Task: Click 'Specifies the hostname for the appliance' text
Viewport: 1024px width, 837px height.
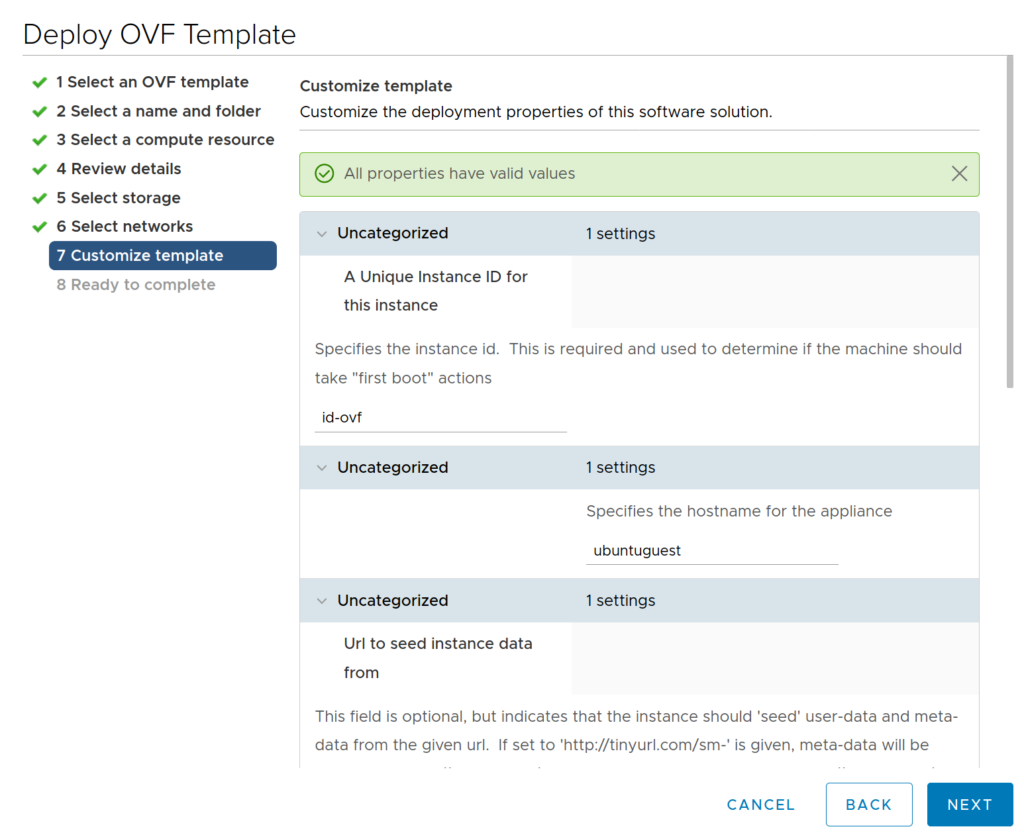Action: click(x=739, y=511)
